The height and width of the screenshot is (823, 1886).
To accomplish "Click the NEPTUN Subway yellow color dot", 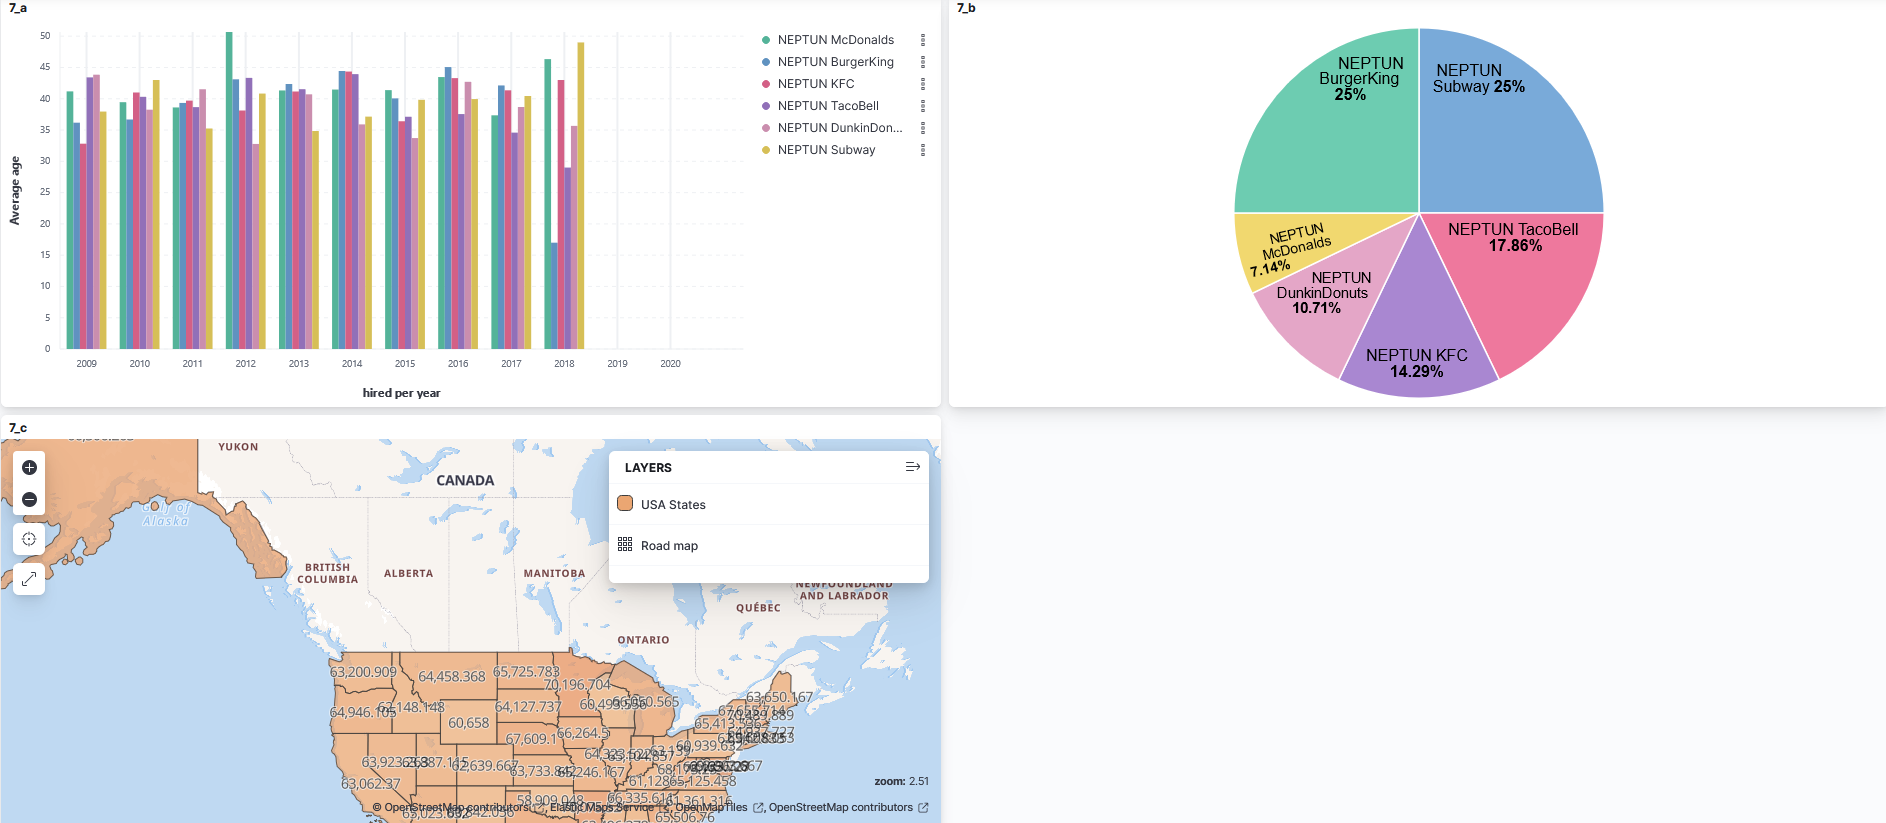I will pos(766,150).
